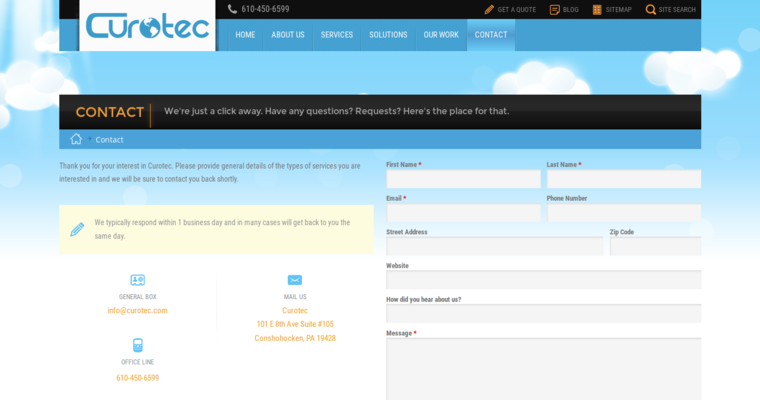Email info@curotec.com link
The height and width of the screenshot is (400, 760).
coord(137,310)
